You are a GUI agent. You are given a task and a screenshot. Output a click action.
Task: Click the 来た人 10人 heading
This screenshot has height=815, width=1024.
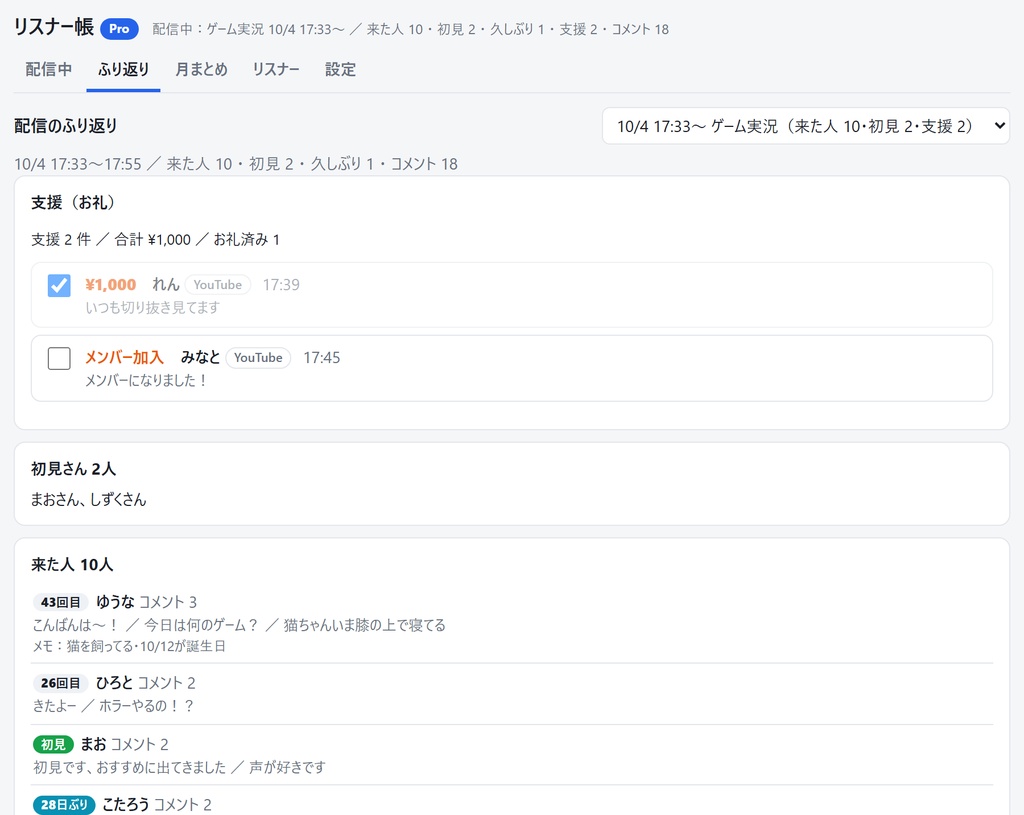click(x=72, y=565)
